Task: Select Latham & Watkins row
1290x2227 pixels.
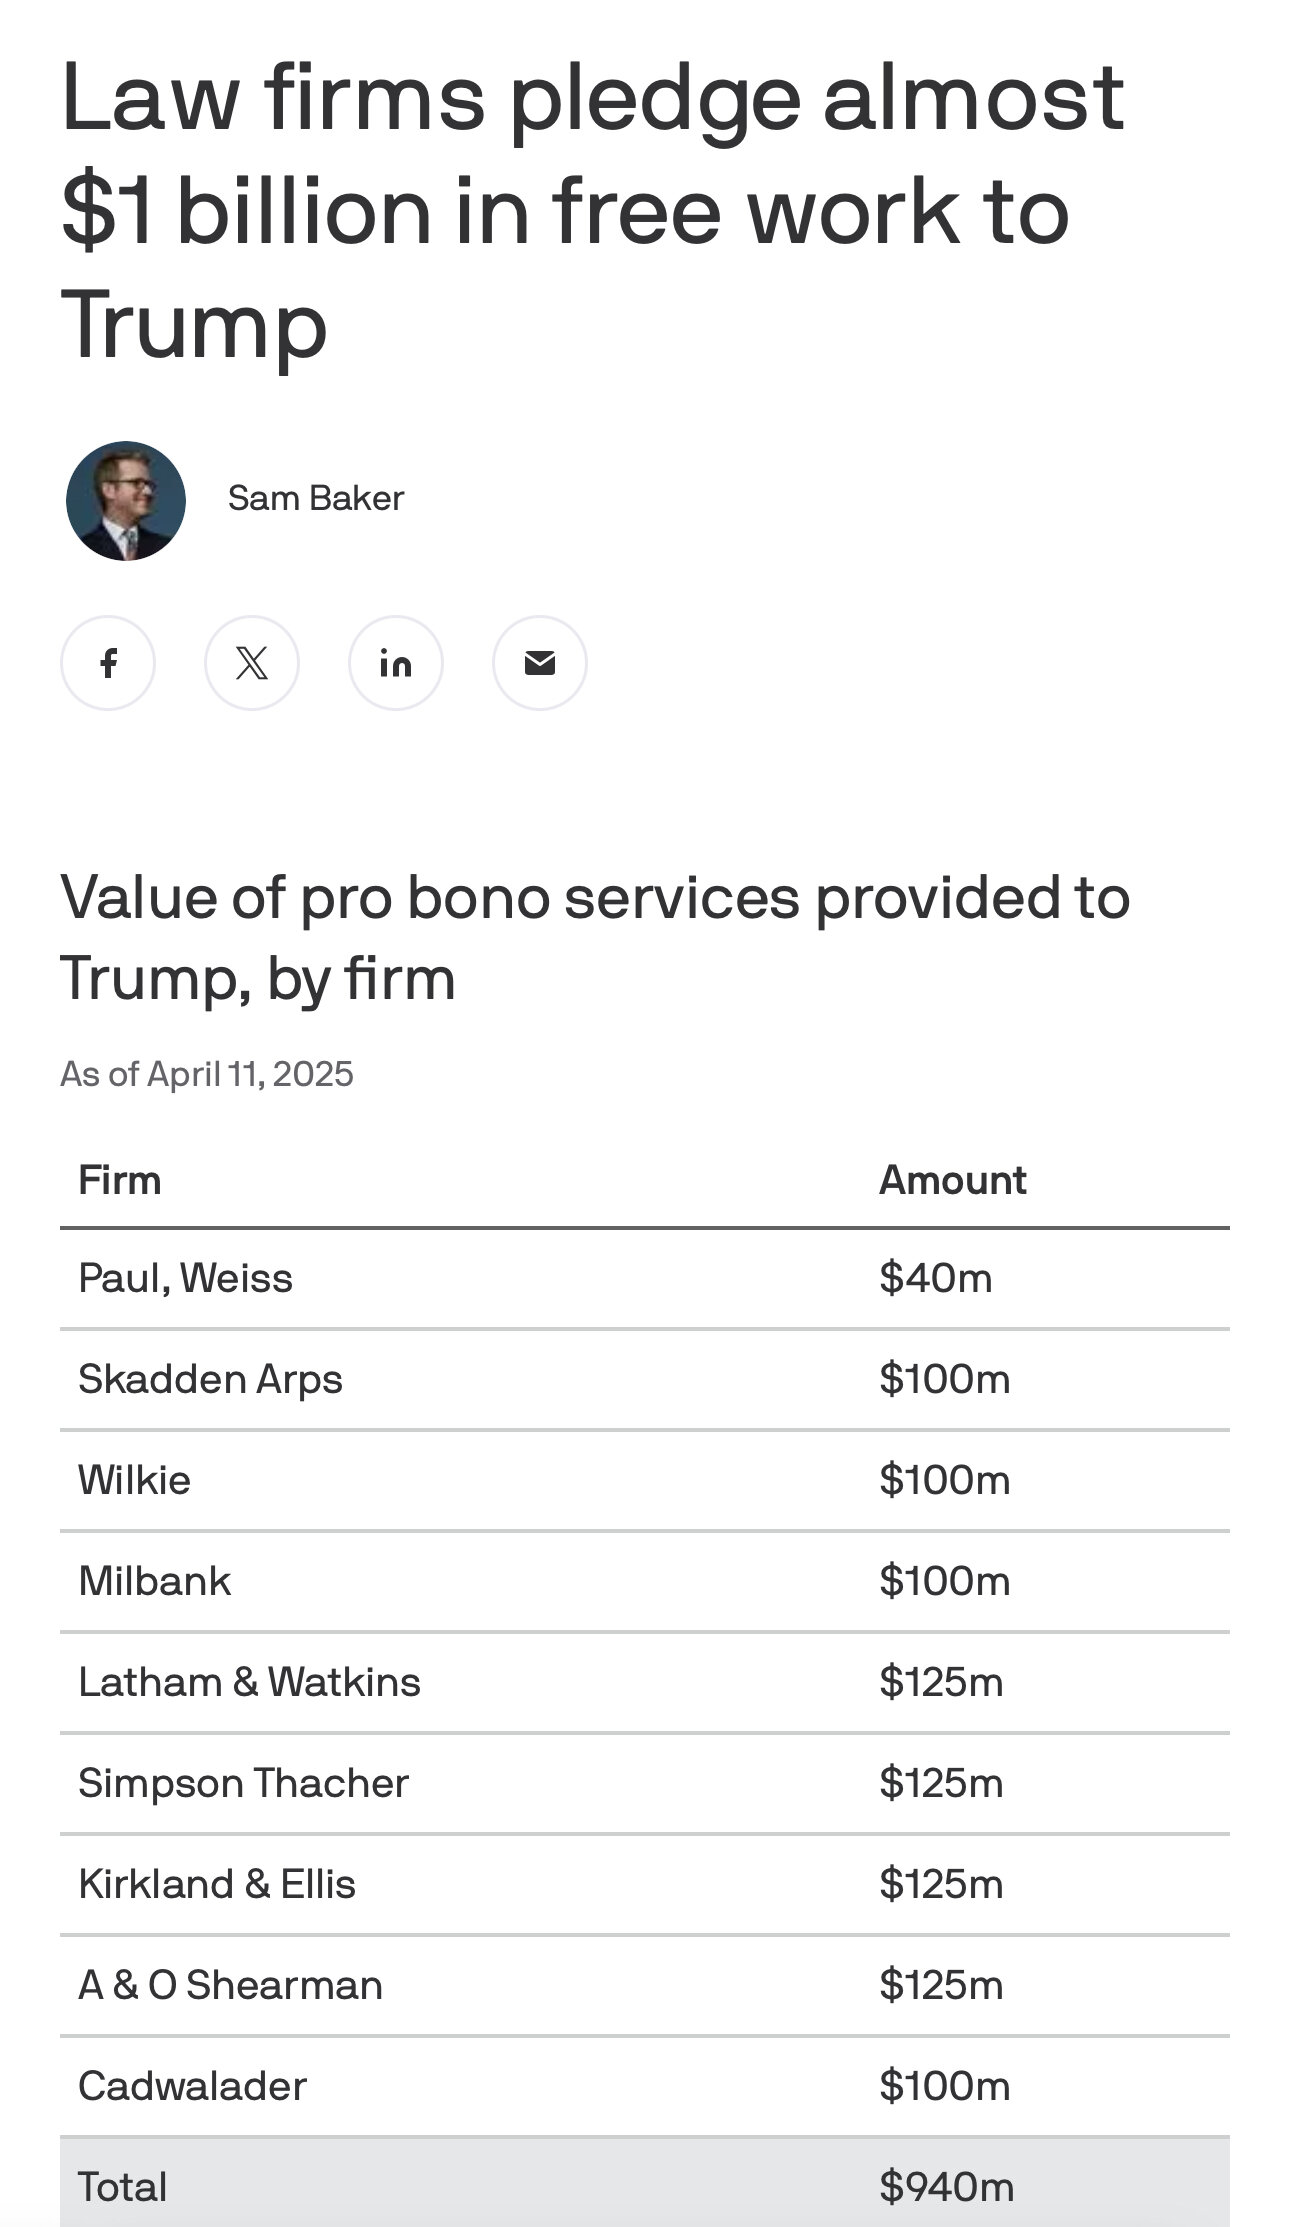Action: [645, 1683]
